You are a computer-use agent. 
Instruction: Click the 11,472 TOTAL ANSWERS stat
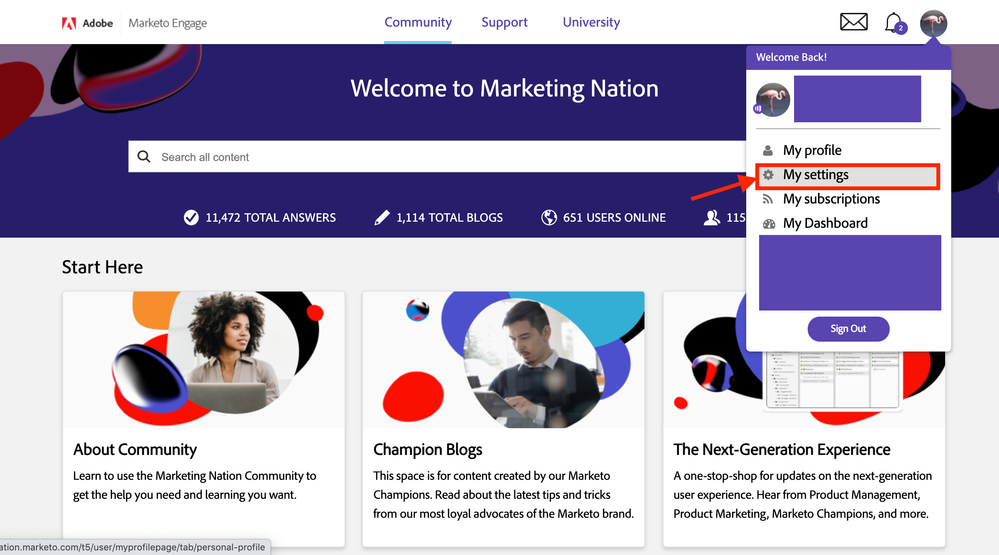pos(259,218)
